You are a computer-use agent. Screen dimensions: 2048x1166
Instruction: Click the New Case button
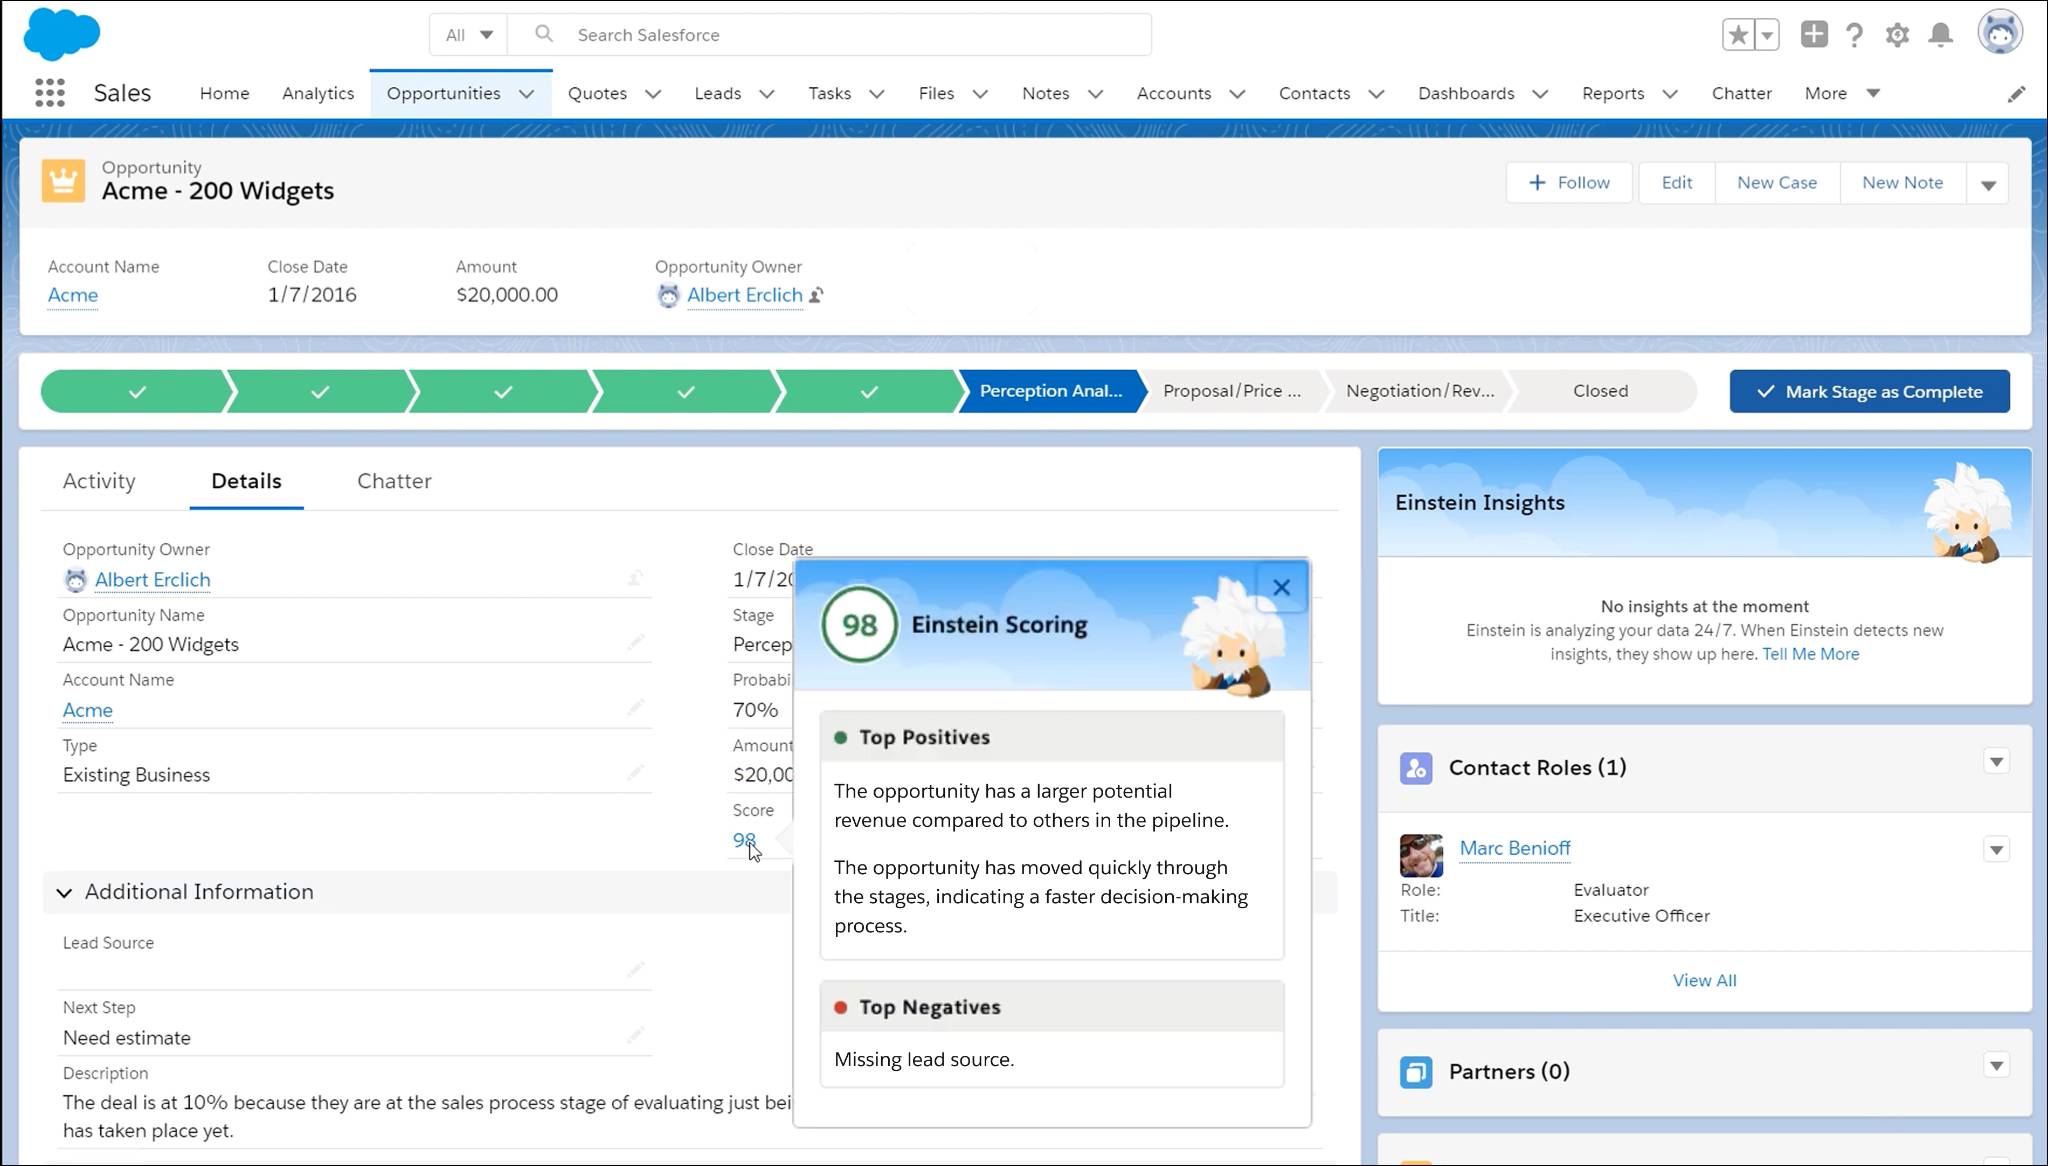pos(1777,183)
